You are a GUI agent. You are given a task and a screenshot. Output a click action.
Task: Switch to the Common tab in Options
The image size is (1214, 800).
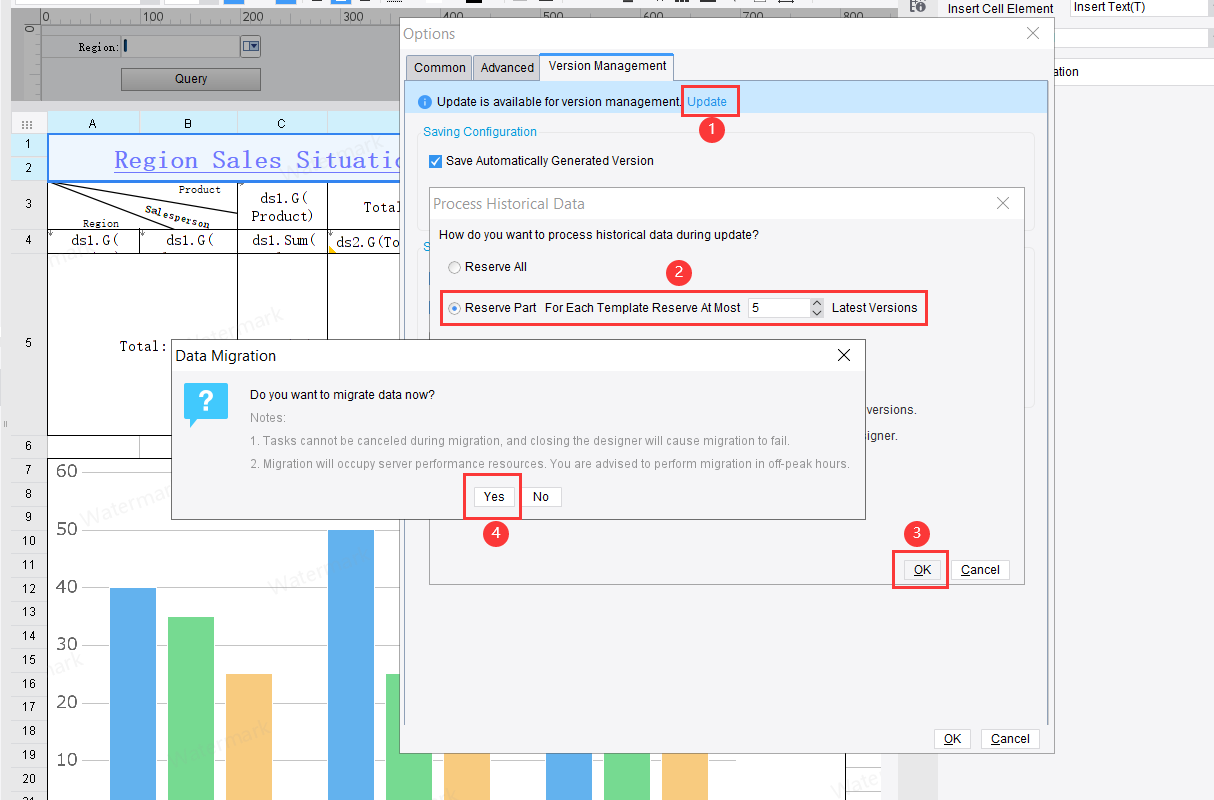[440, 68]
